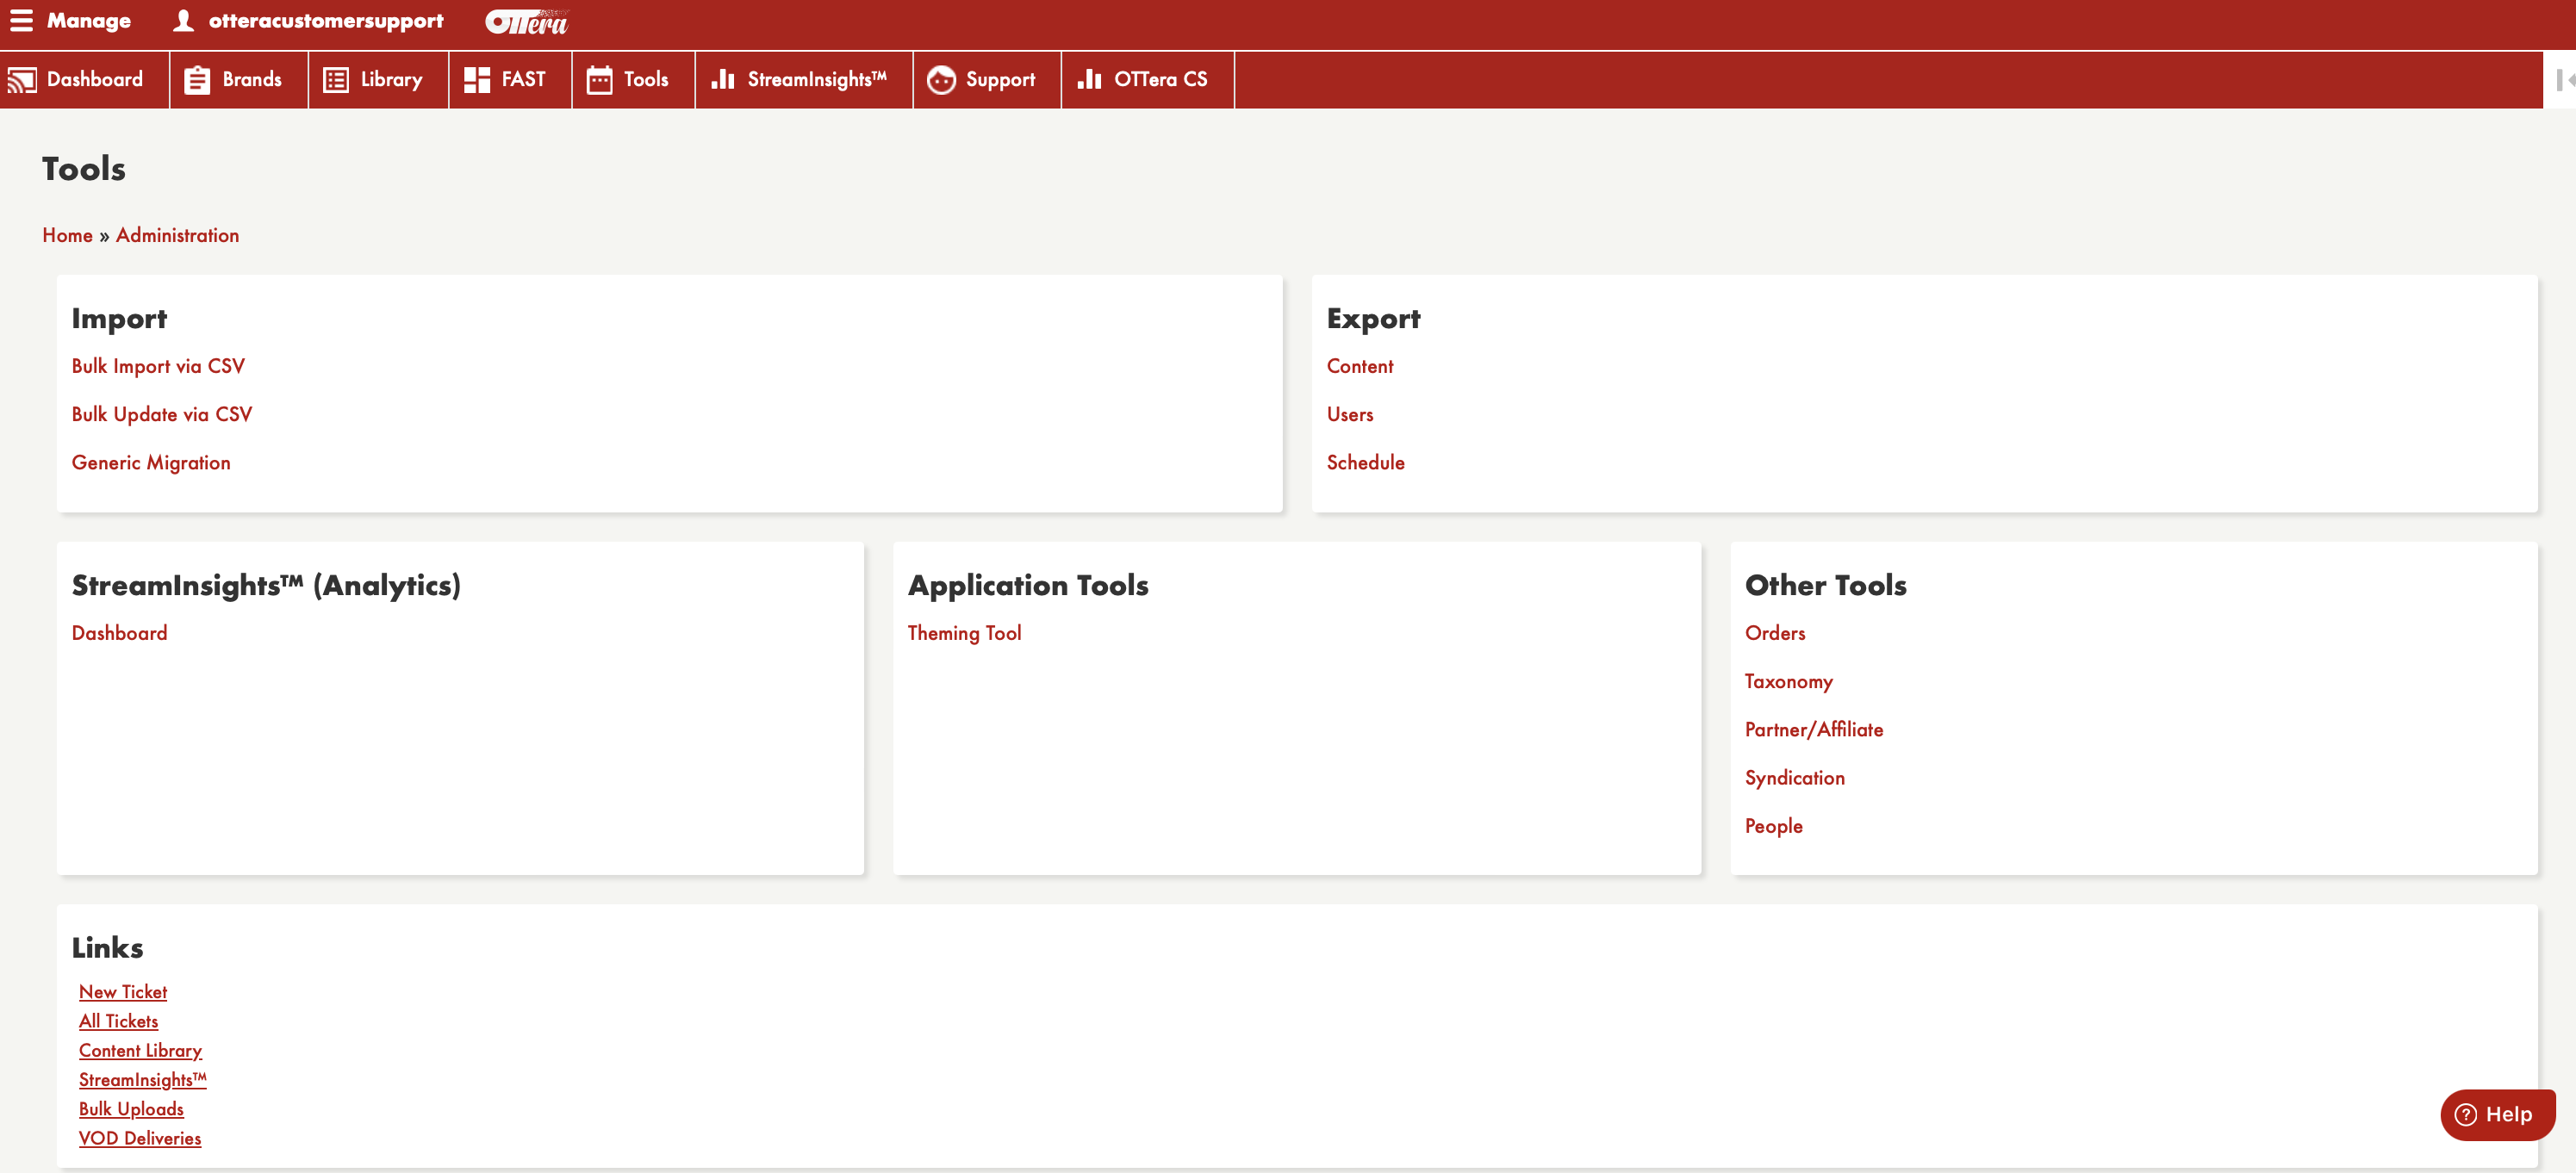Click the Support face icon
The image size is (2576, 1173).
940,80
